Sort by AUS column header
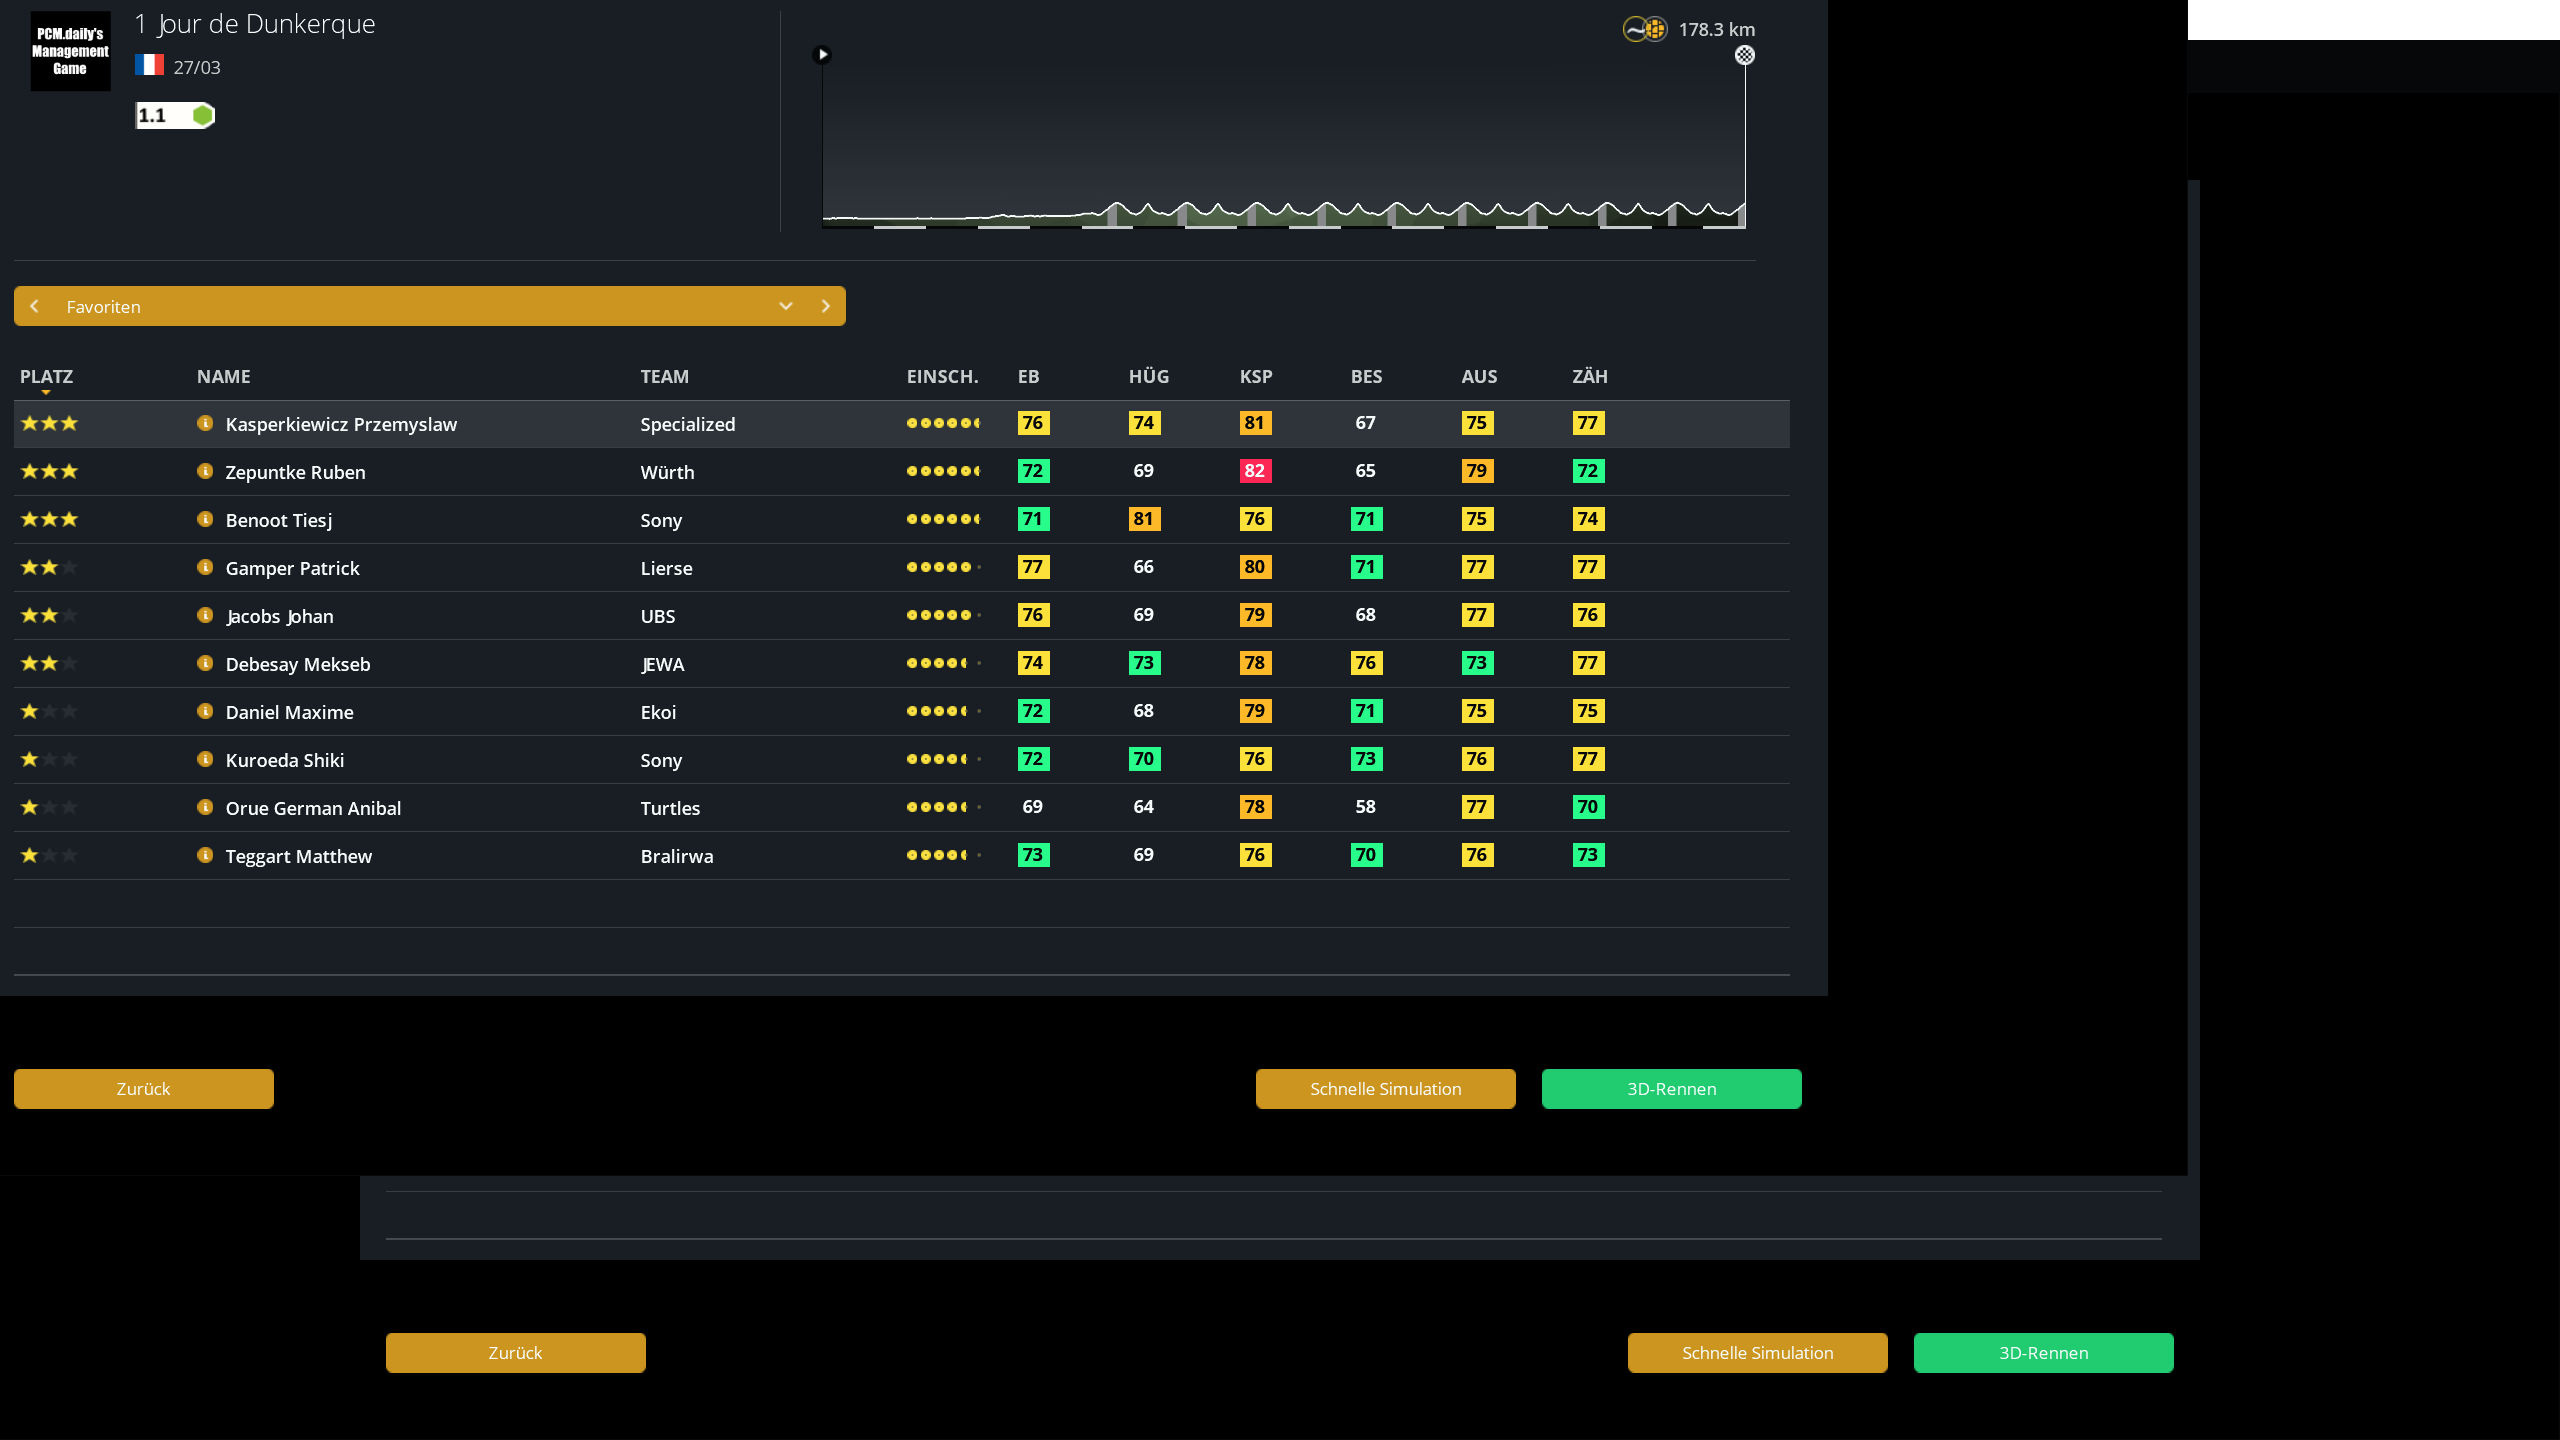 pos(1480,377)
